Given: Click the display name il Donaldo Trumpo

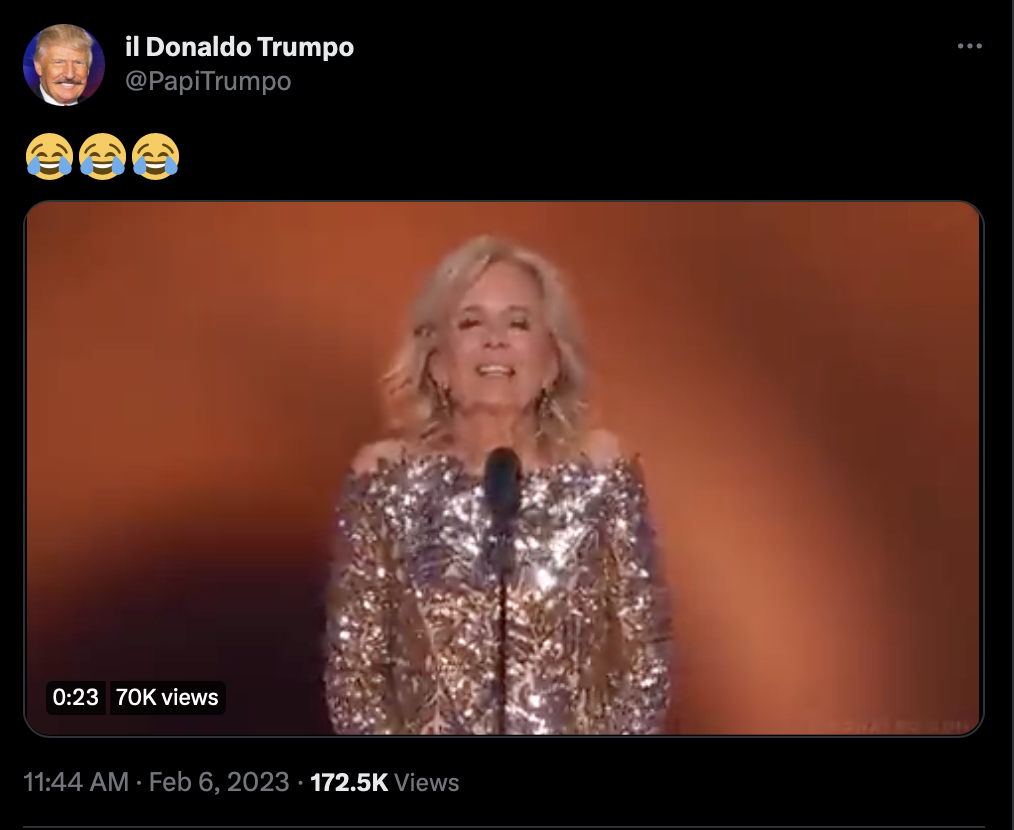Looking at the screenshot, I should click(x=239, y=47).
